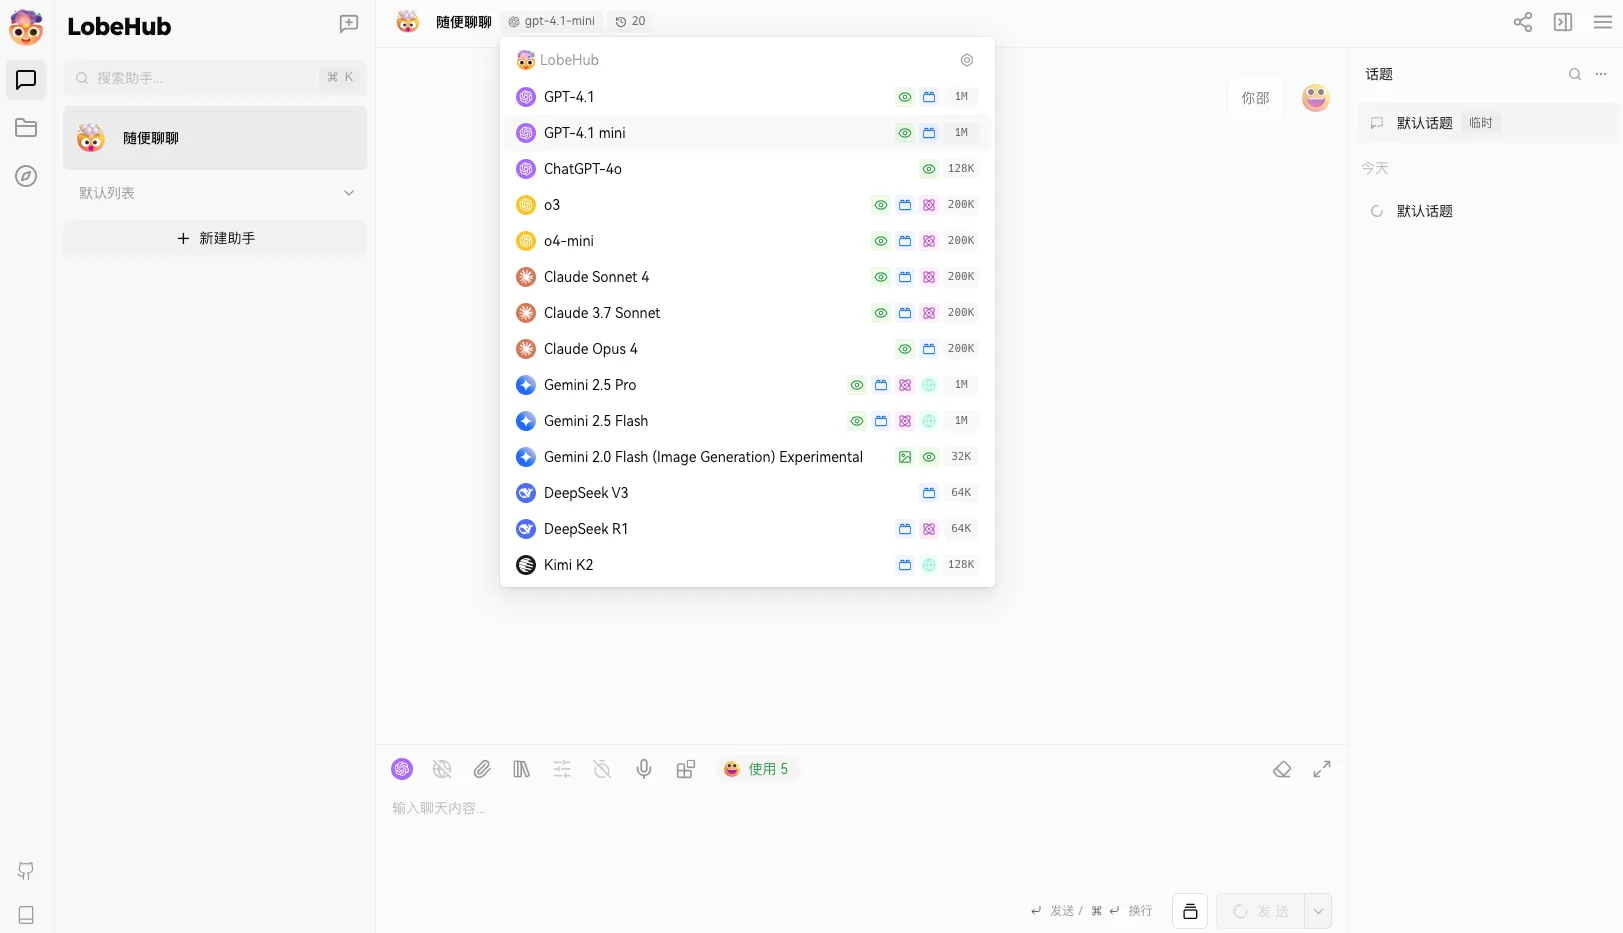Viewport: 1623px width, 933px height.
Task: Click the save topic icon beside Send
Action: click(1190, 911)
